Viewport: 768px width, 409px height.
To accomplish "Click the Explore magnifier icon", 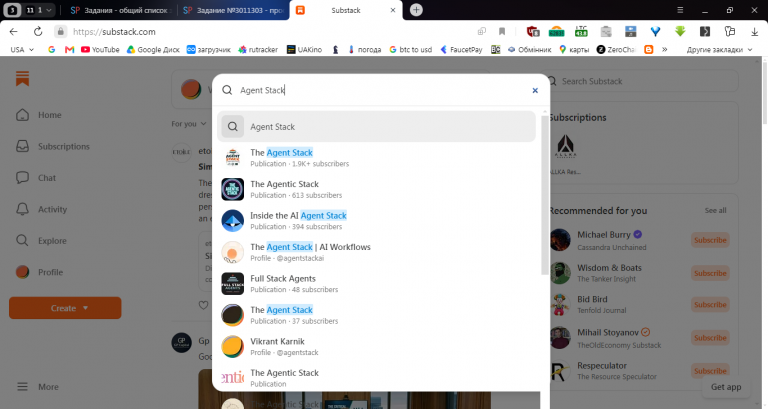I will point(23,241).
